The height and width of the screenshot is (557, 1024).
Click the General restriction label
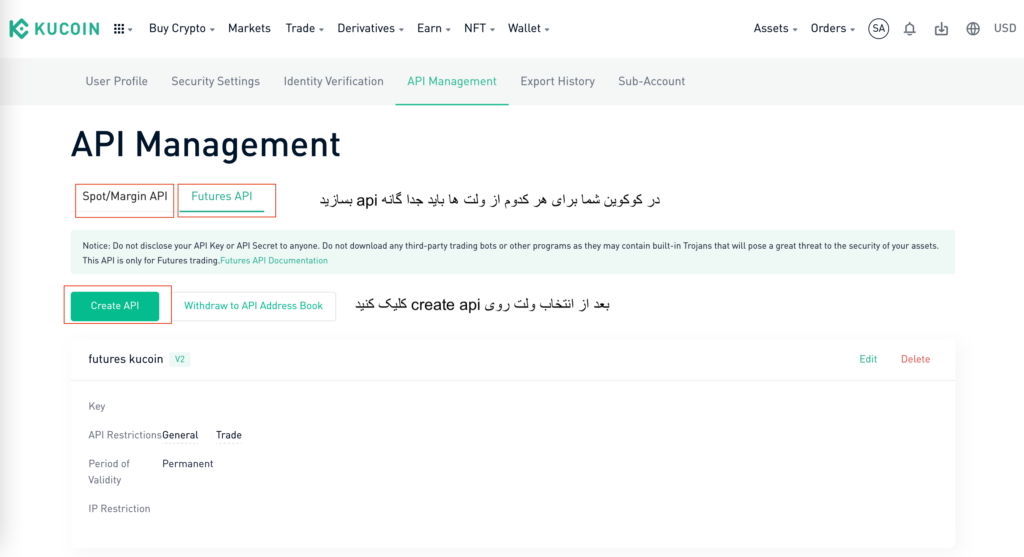click(180, 435)
